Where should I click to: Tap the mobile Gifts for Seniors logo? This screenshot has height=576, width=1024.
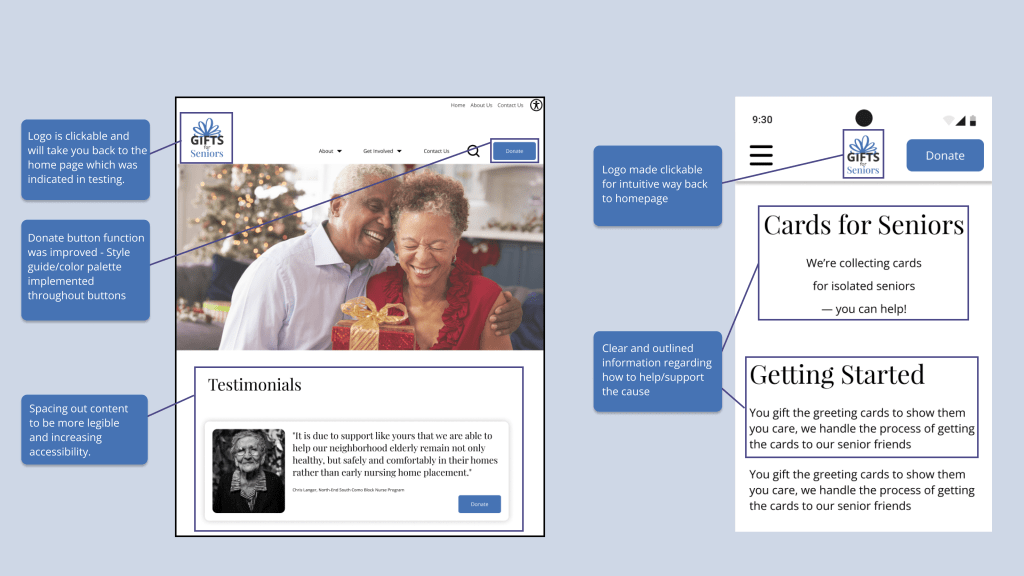(863, 155)
